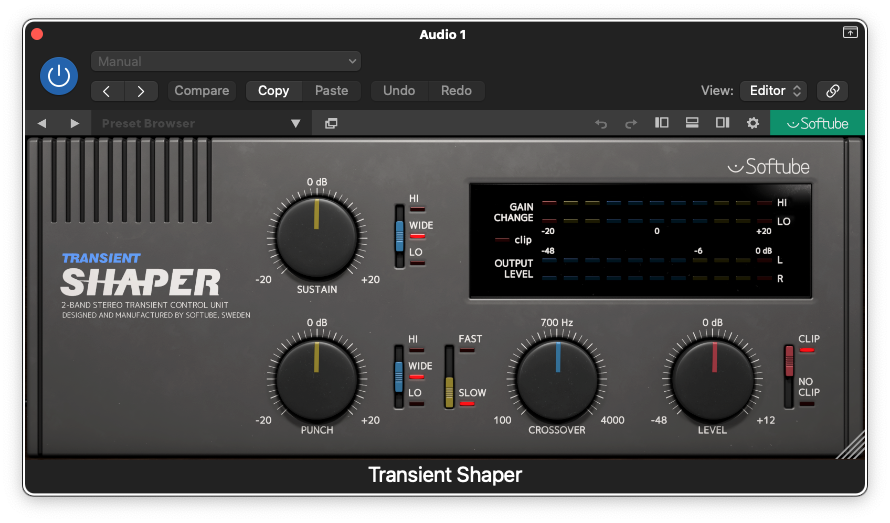Viewport: 890px width, 523px height.
Task: Click the yellow Fast/Slow slide switch
Action: (449, 392)
